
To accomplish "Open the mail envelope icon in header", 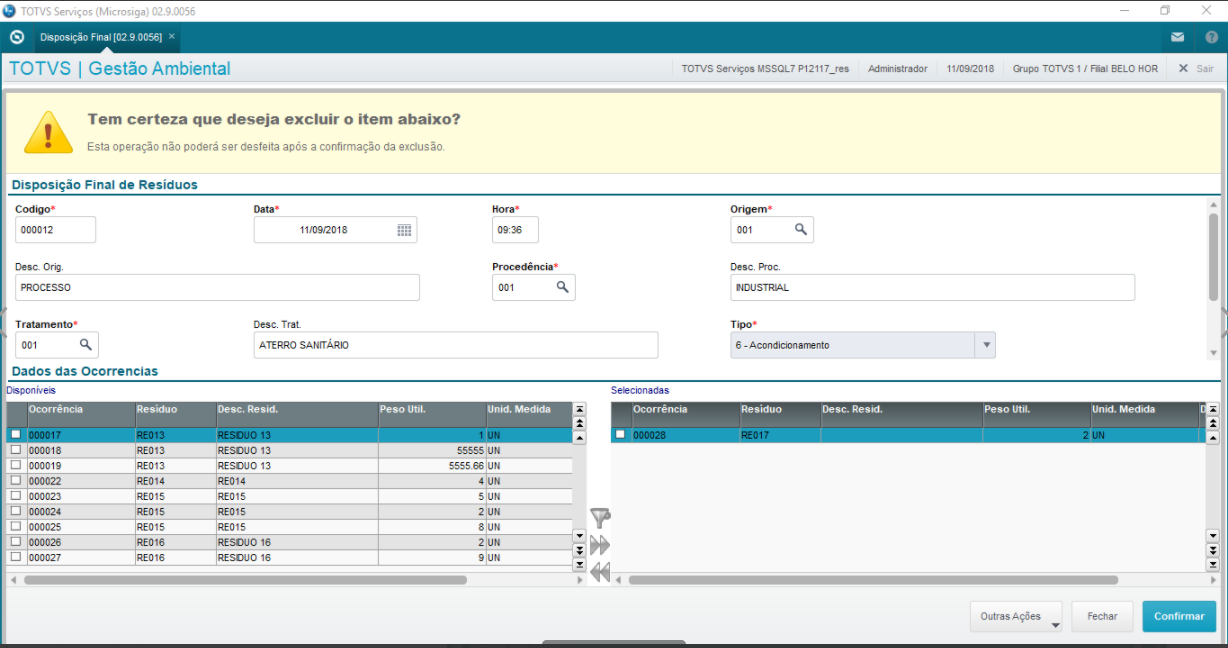I will pyautogui.click(x=1178, y=37).
